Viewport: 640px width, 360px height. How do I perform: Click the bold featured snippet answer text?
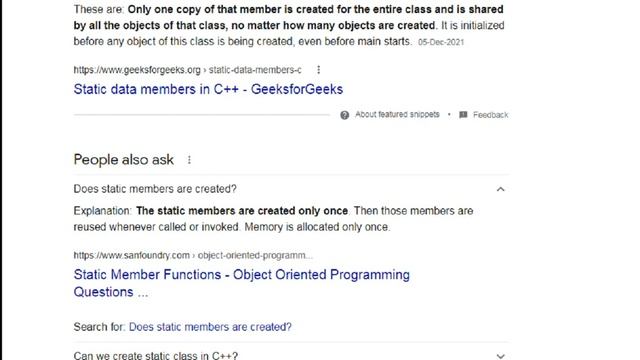pos(289,17)
